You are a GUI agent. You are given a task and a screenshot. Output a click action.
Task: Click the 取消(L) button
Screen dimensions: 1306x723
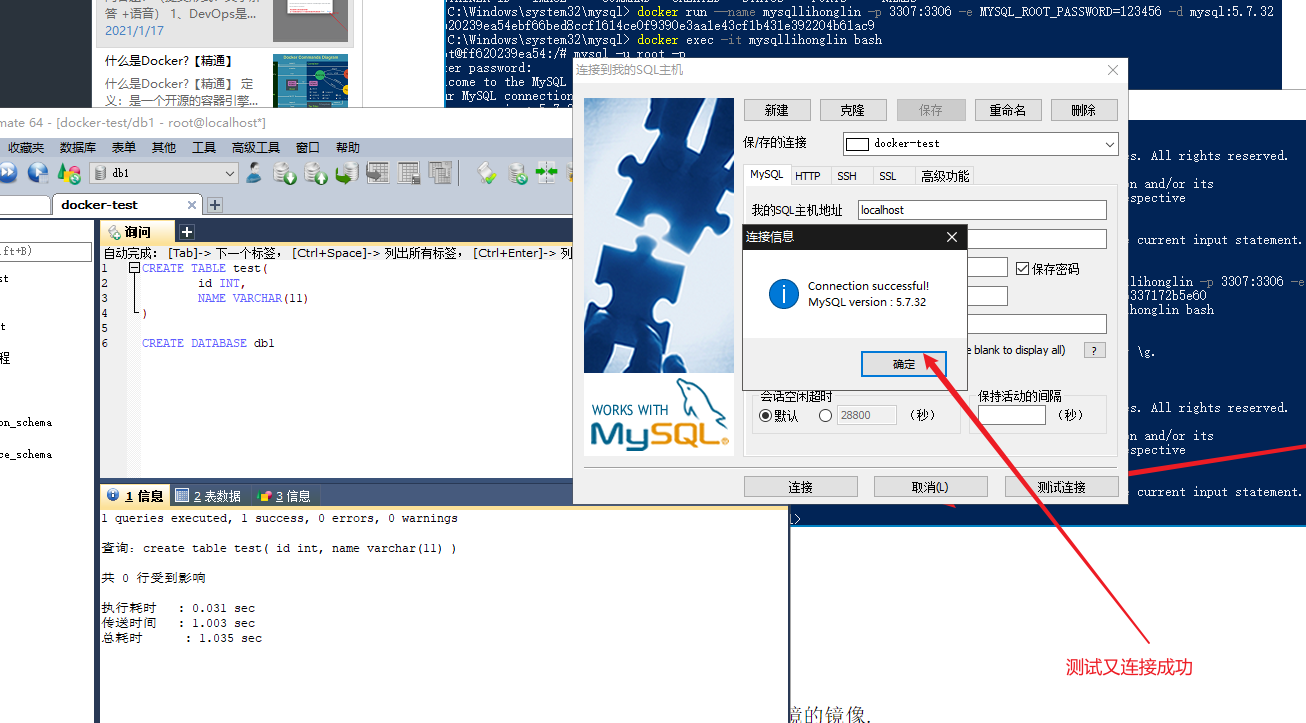(931, 487)
